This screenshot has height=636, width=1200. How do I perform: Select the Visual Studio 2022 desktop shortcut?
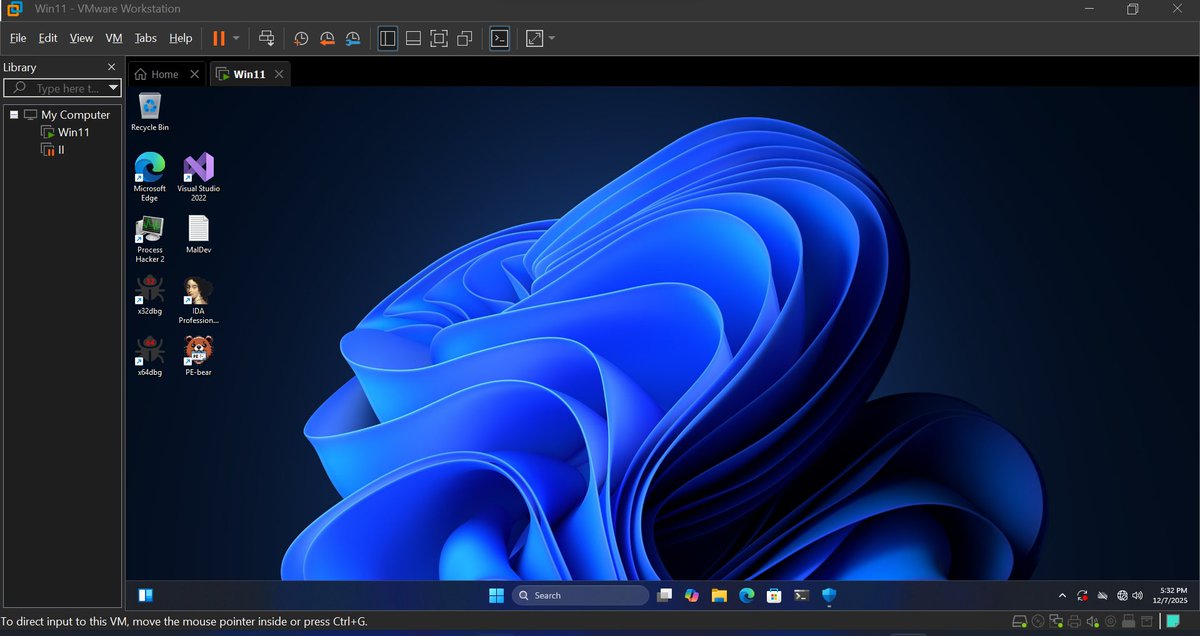tap(198, 177)
